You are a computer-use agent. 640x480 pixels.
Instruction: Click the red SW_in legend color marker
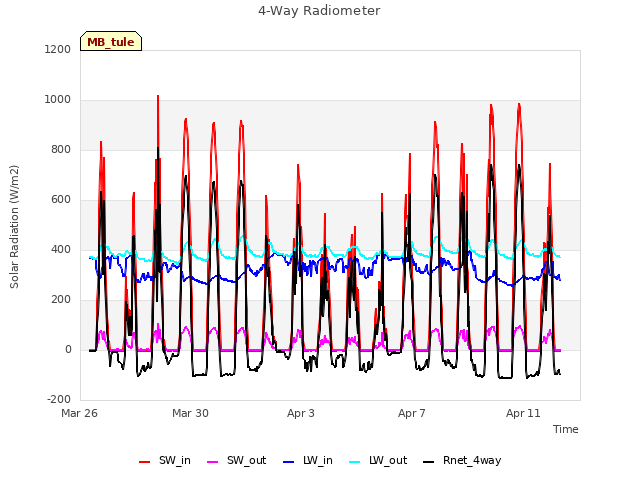[144, 462]
